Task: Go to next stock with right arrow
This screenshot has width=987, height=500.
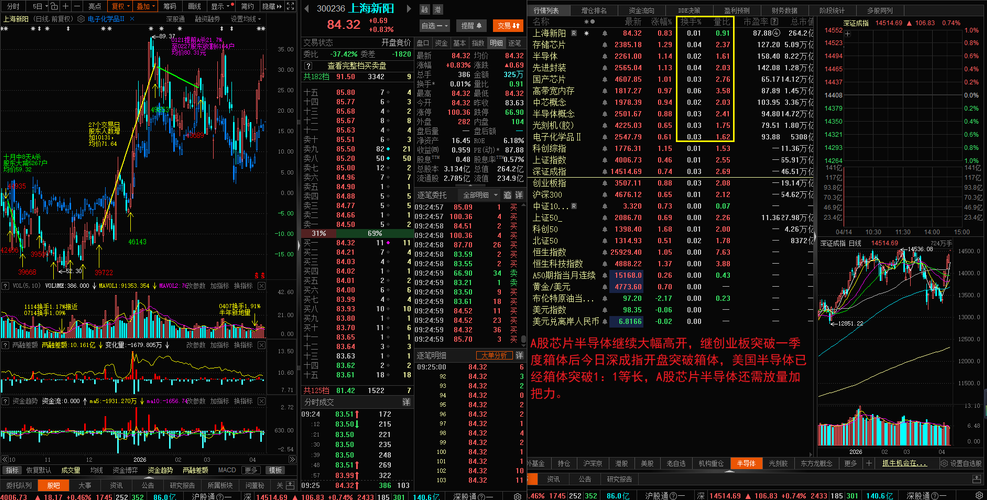Action: pos(409,9)
